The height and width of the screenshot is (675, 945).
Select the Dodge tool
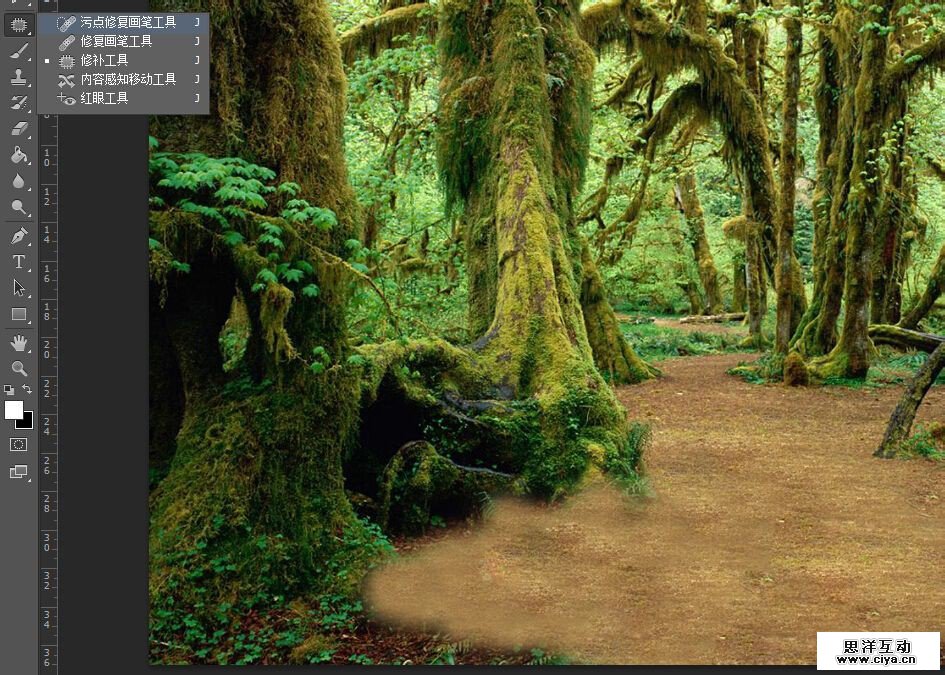19,207
